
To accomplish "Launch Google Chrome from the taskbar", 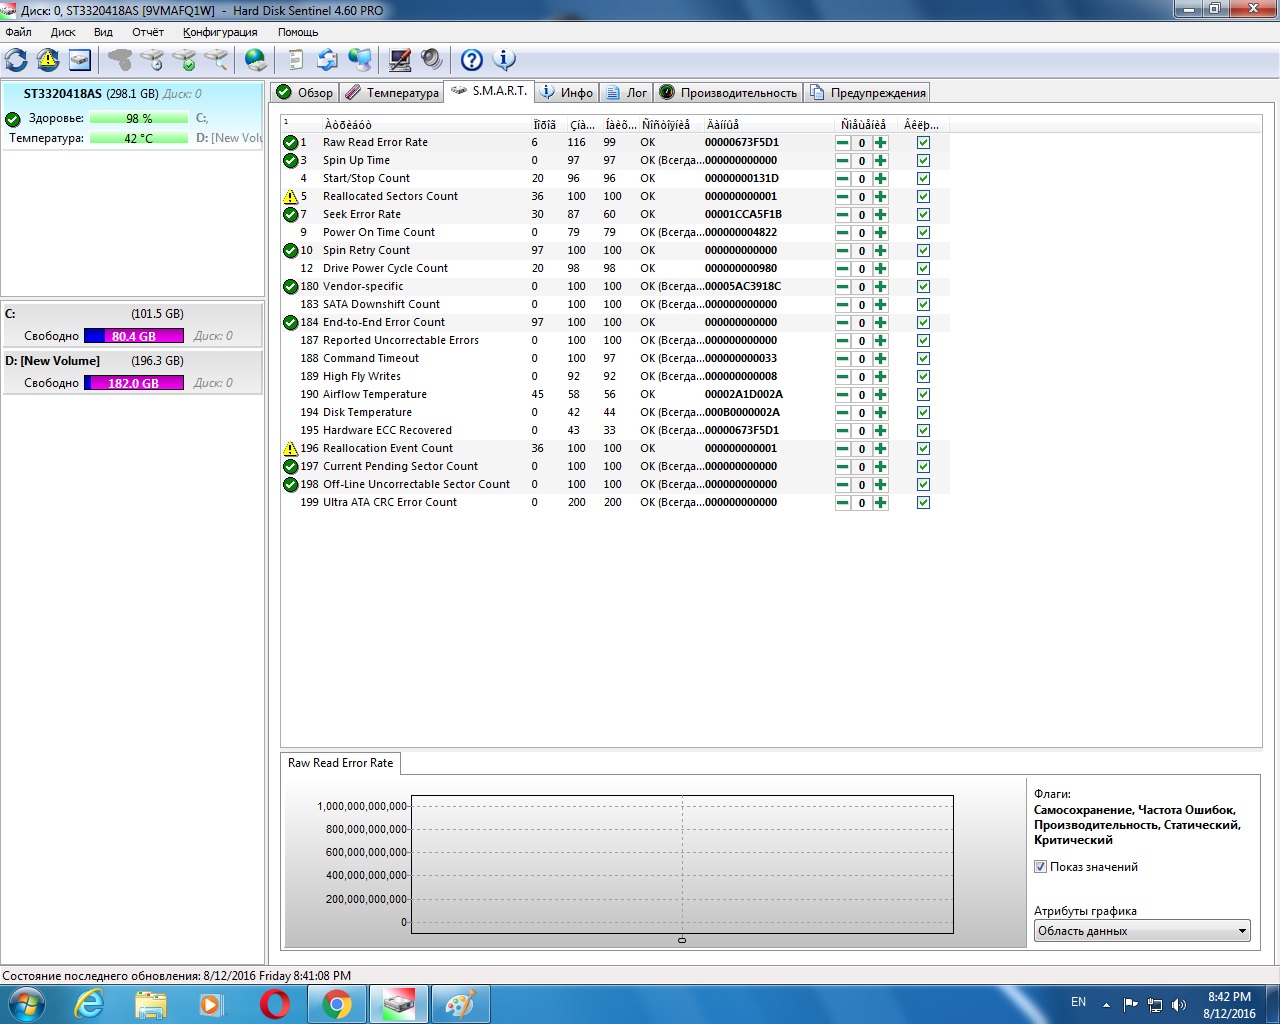I will coord(337,1004).
